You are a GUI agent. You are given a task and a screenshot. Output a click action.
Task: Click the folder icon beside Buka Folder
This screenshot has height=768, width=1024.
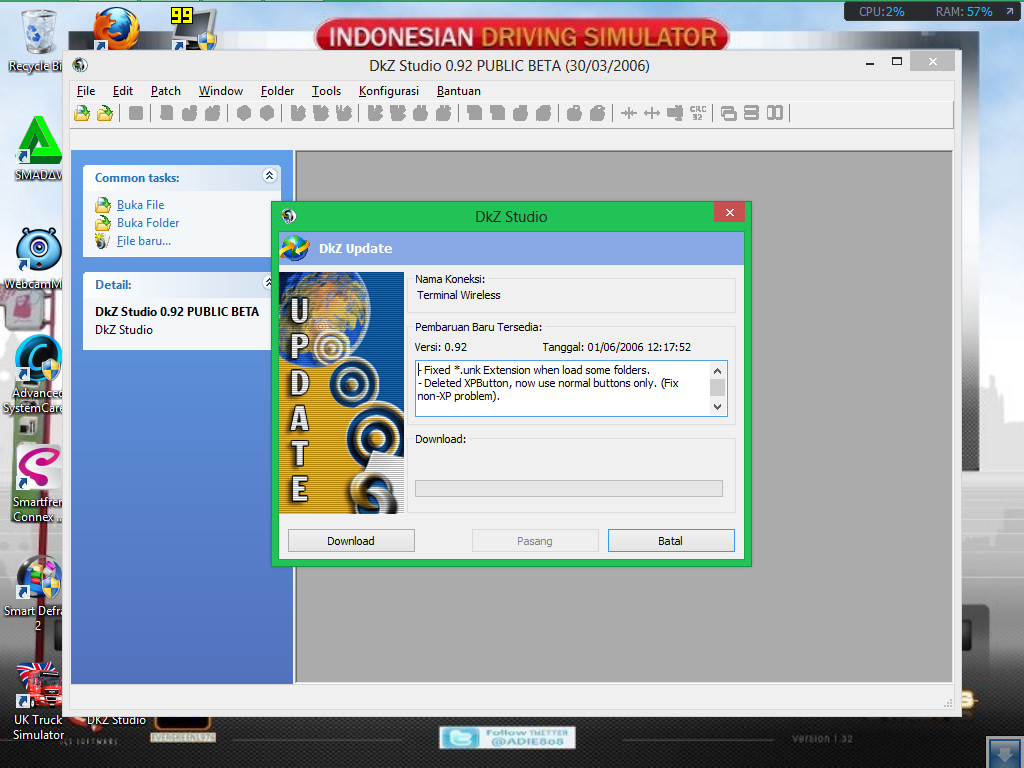tap(103, 223)
